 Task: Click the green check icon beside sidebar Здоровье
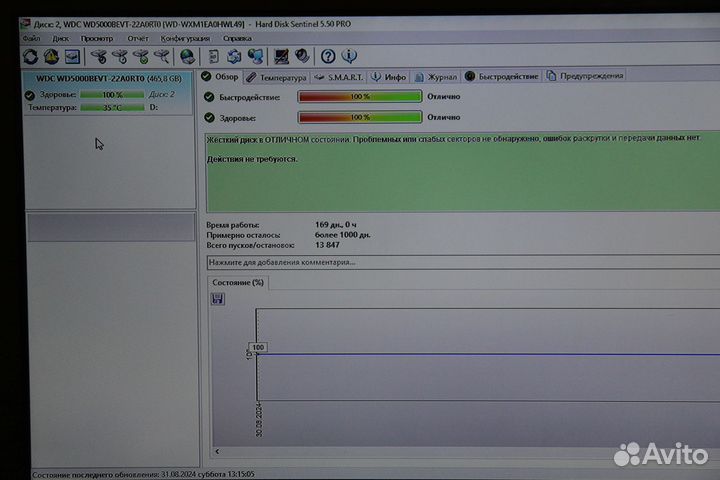tap(29, 95)
